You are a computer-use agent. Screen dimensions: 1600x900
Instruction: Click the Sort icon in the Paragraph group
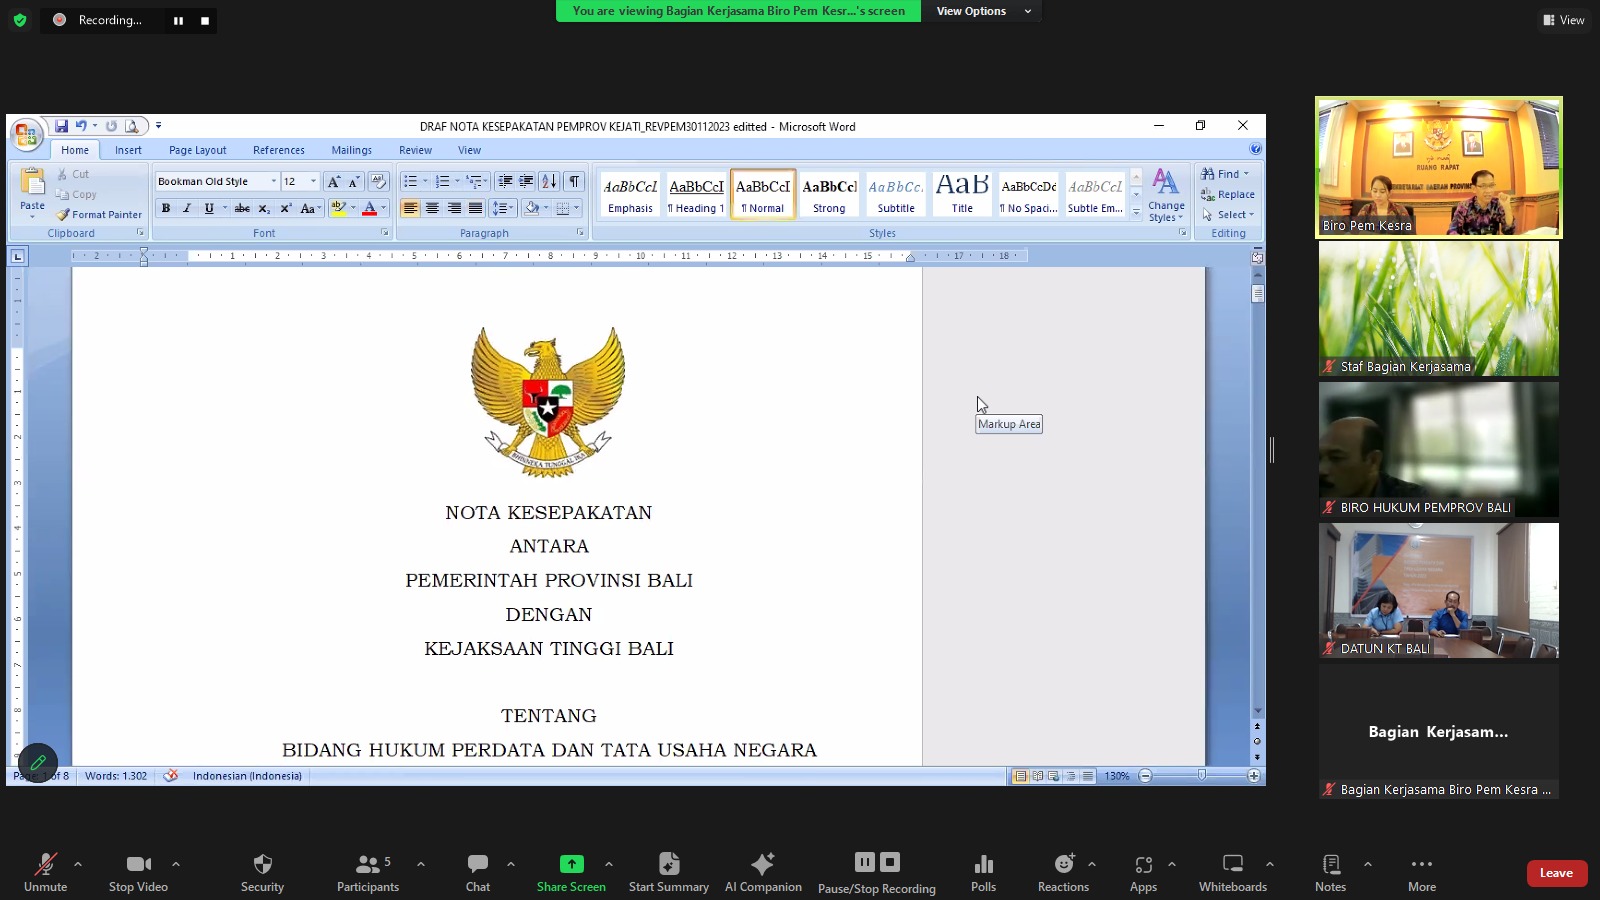[x=549, y=181]
